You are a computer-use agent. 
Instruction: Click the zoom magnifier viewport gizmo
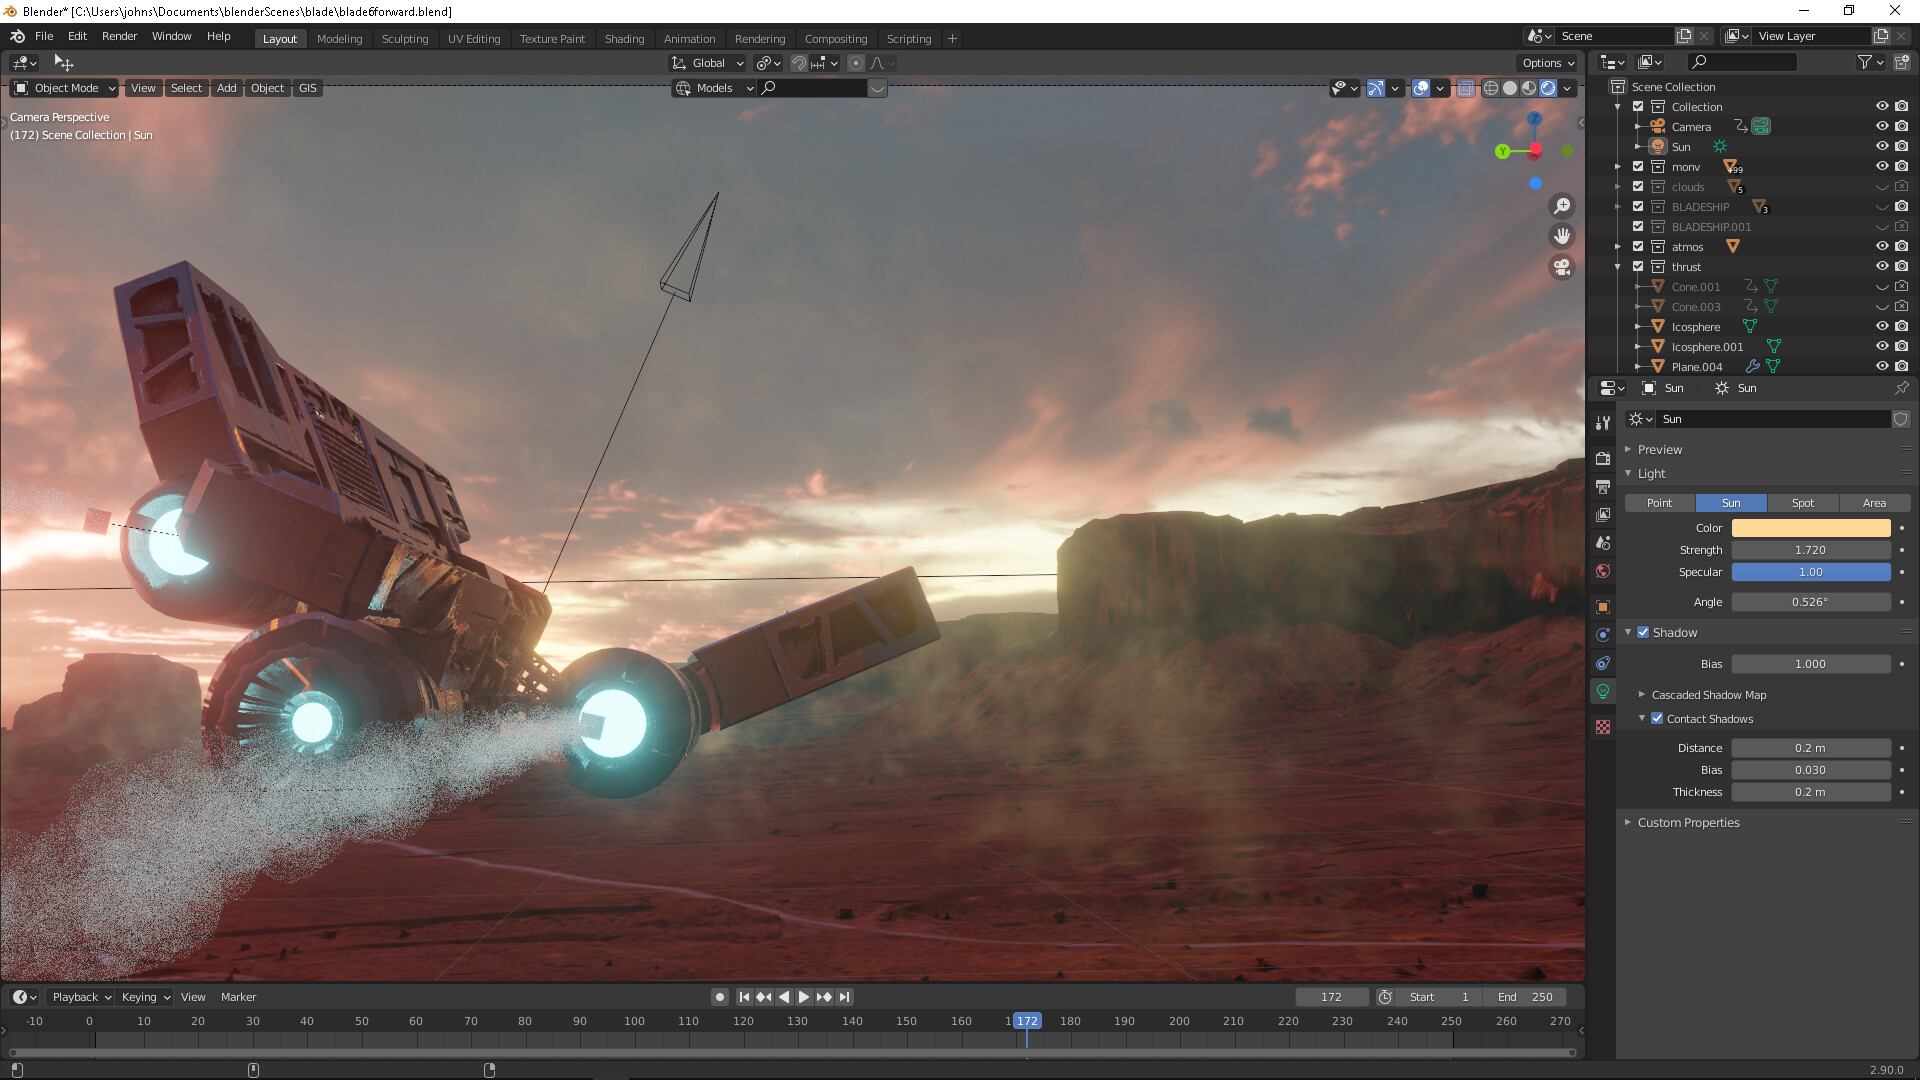point(1561,206)
